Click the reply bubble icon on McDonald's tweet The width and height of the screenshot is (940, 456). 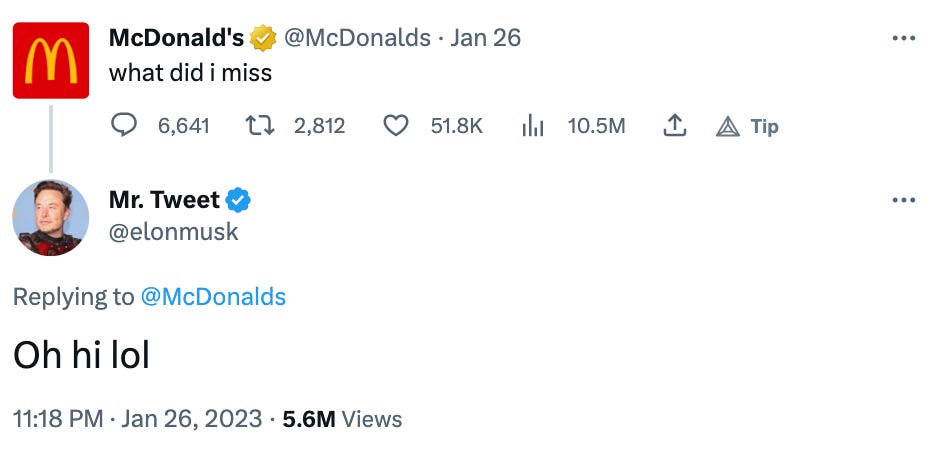pos(124,126)
